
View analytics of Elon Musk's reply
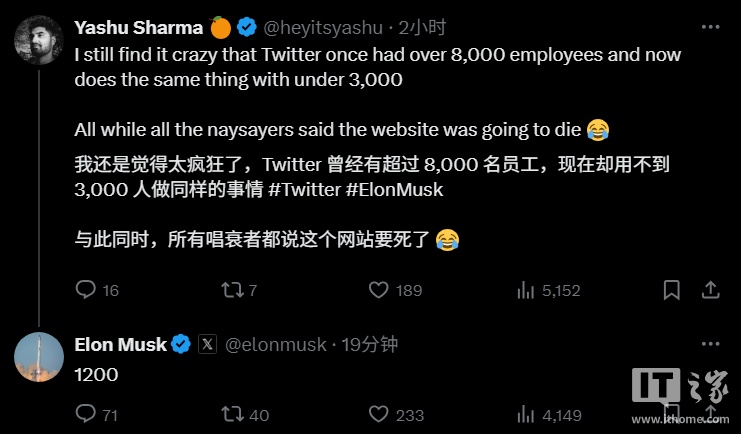(x=524, y=414)
